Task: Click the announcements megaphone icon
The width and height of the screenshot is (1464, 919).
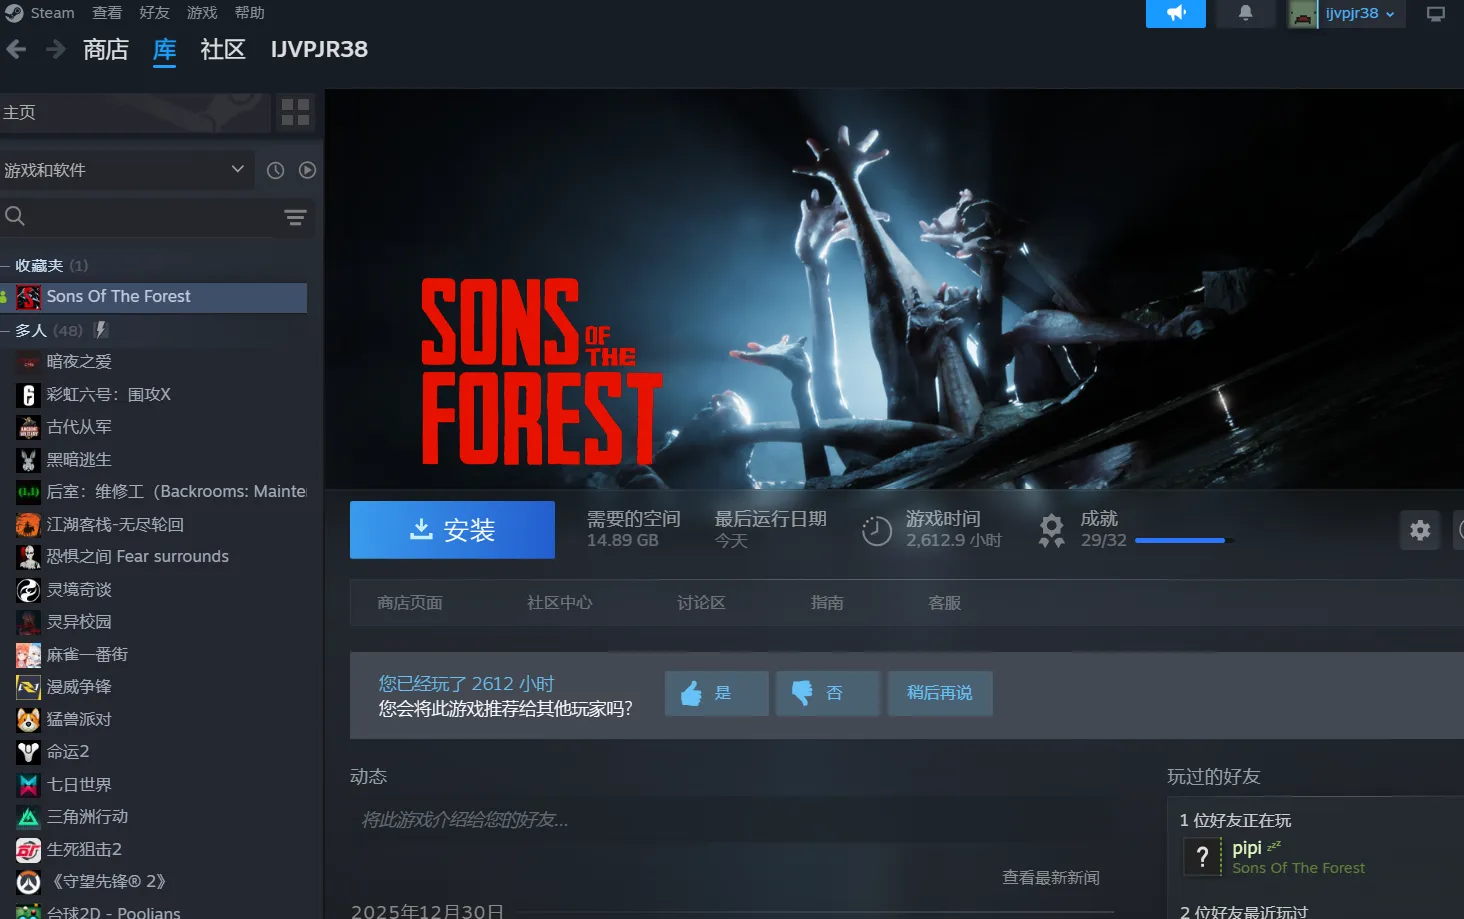Action: pos(1175,13)
